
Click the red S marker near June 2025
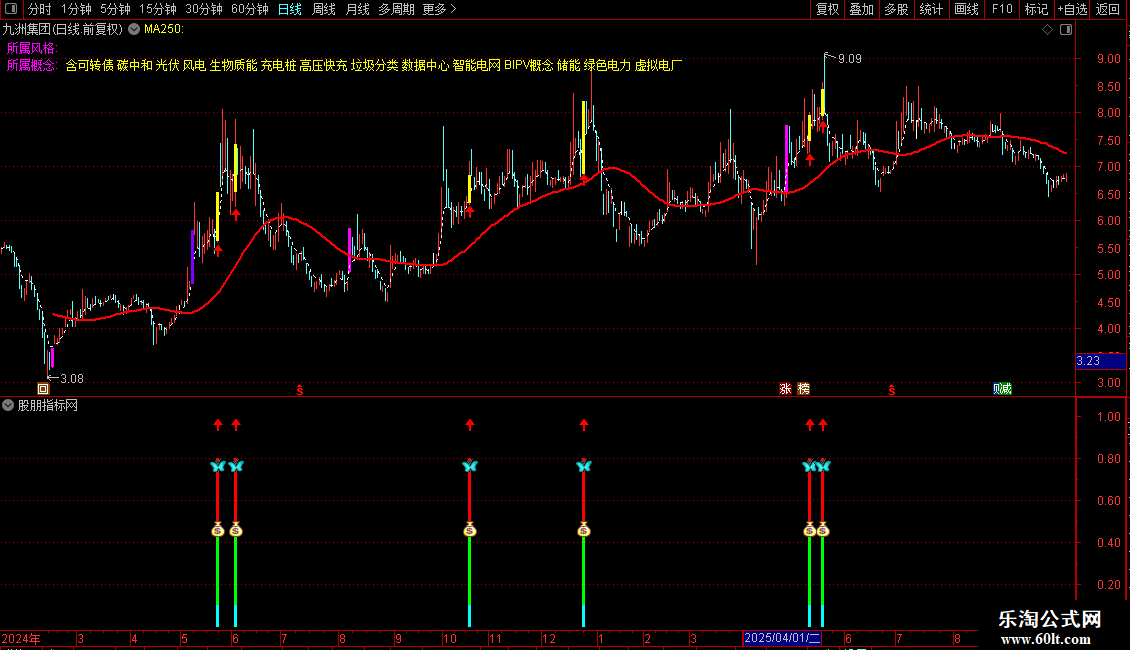891,390
